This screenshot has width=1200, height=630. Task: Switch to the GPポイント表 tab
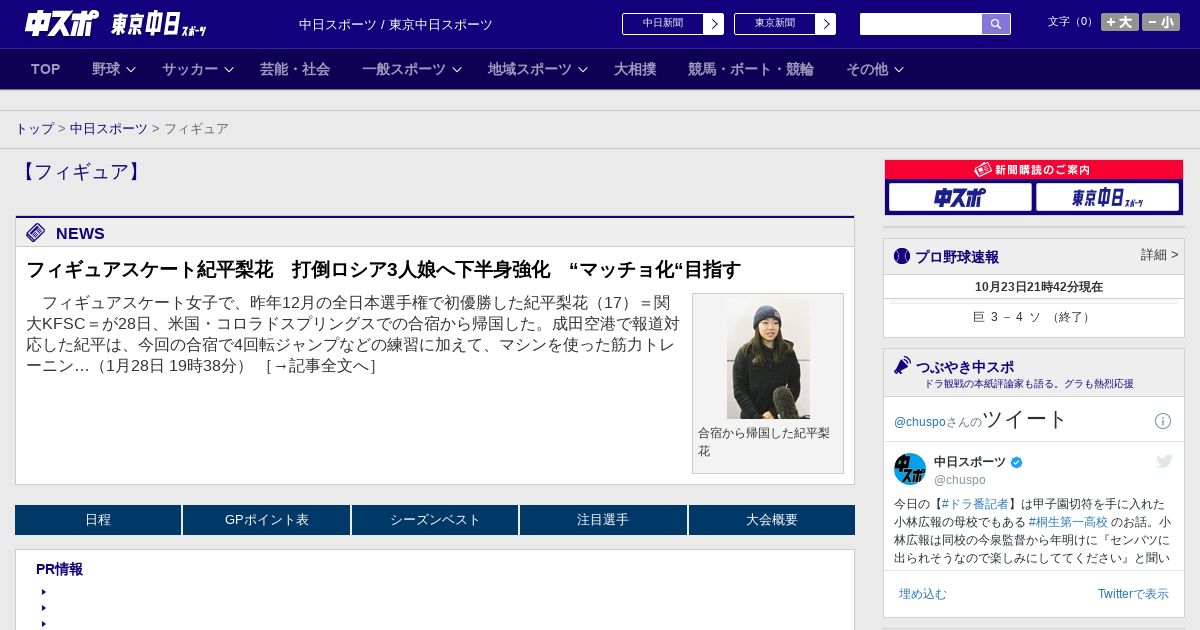click(267, 520)
